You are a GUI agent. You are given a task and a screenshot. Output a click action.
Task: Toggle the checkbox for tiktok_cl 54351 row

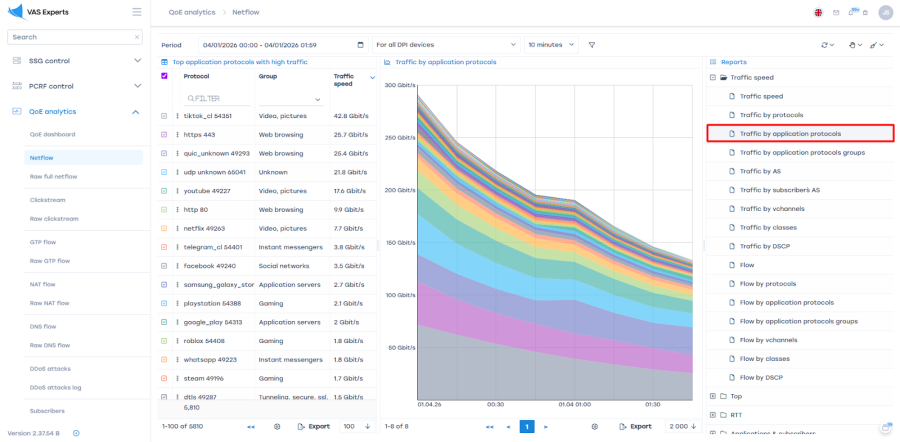[164, 116]
